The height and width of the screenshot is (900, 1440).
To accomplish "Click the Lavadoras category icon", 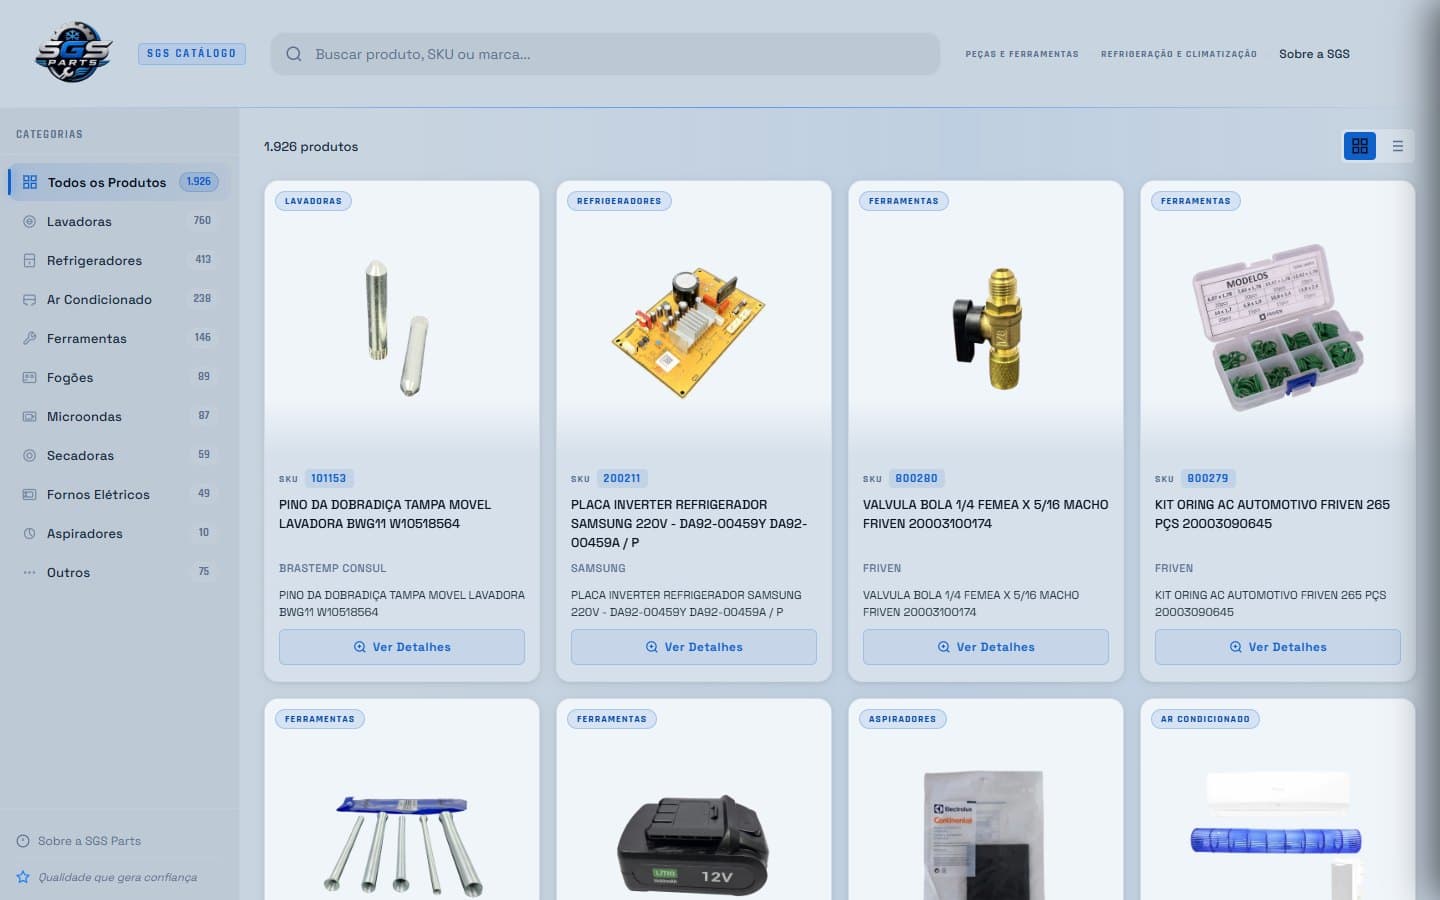I will pyautogui.click(x=29, y=221).
